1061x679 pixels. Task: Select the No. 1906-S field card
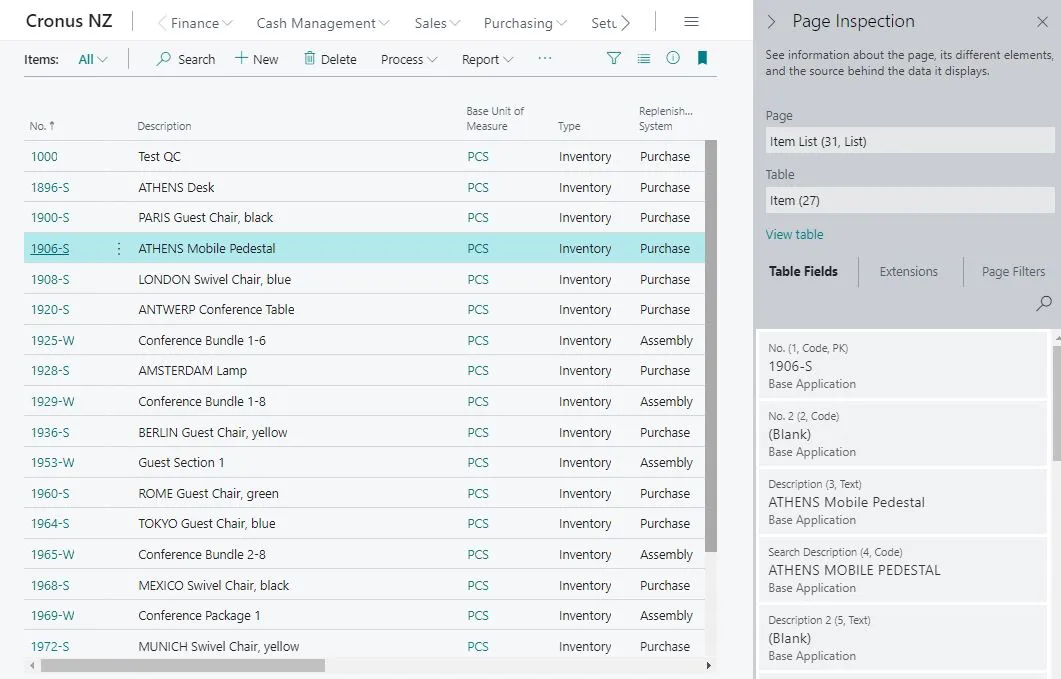(903, 366)
